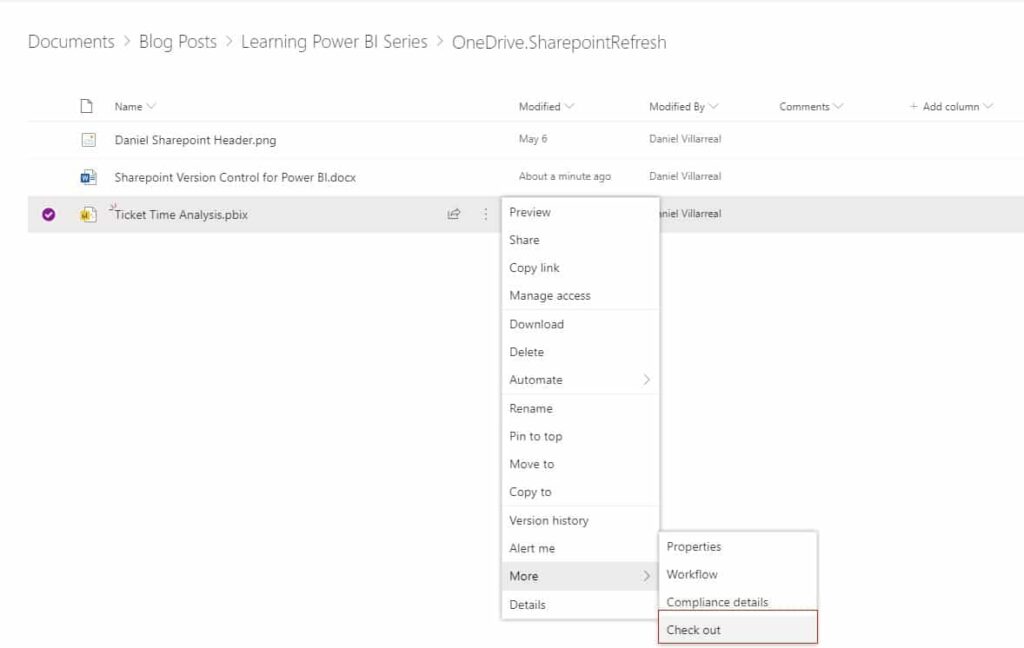Open the three-dot actions menu for Ticket Time Analysis
This screenshot has width=1024, height=648.
click(485, 214)
